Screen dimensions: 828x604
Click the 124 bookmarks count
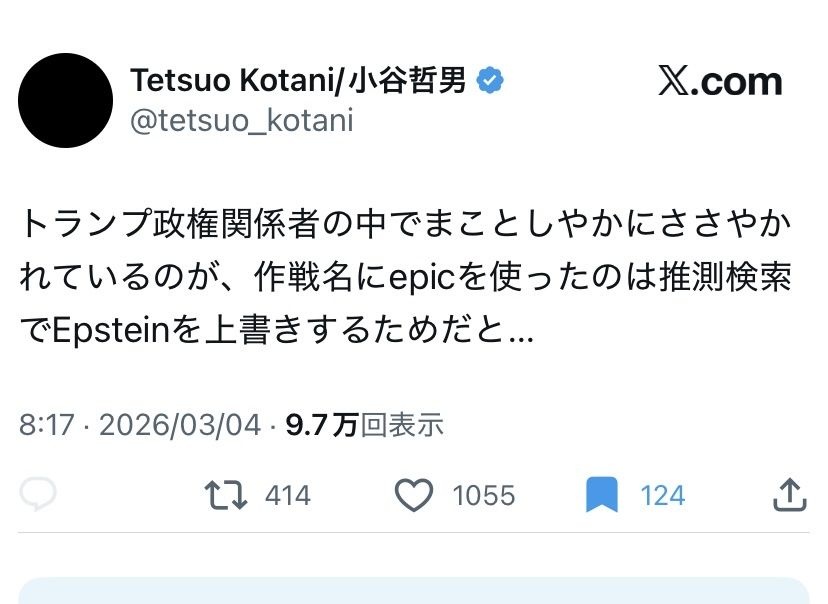pos(662,496)
